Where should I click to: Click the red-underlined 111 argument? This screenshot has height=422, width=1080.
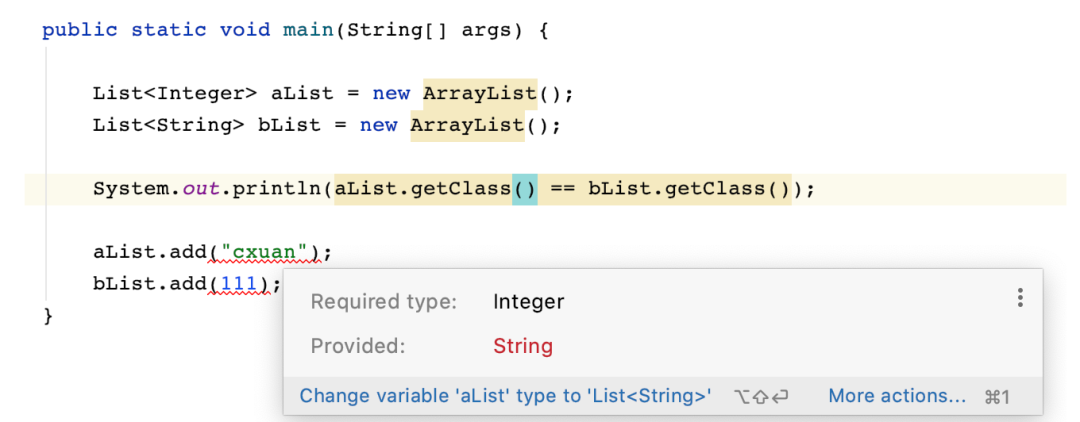pos(239,284)
